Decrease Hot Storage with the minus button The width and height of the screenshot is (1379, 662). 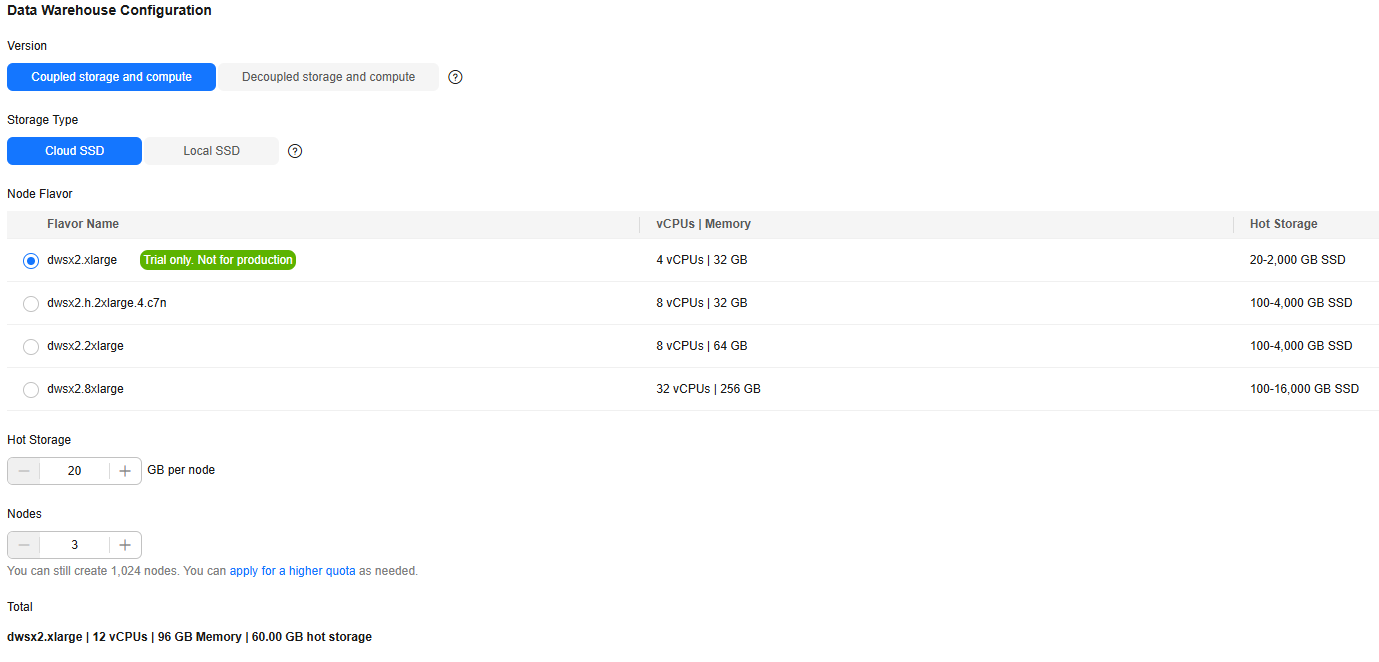pos(24,471)
